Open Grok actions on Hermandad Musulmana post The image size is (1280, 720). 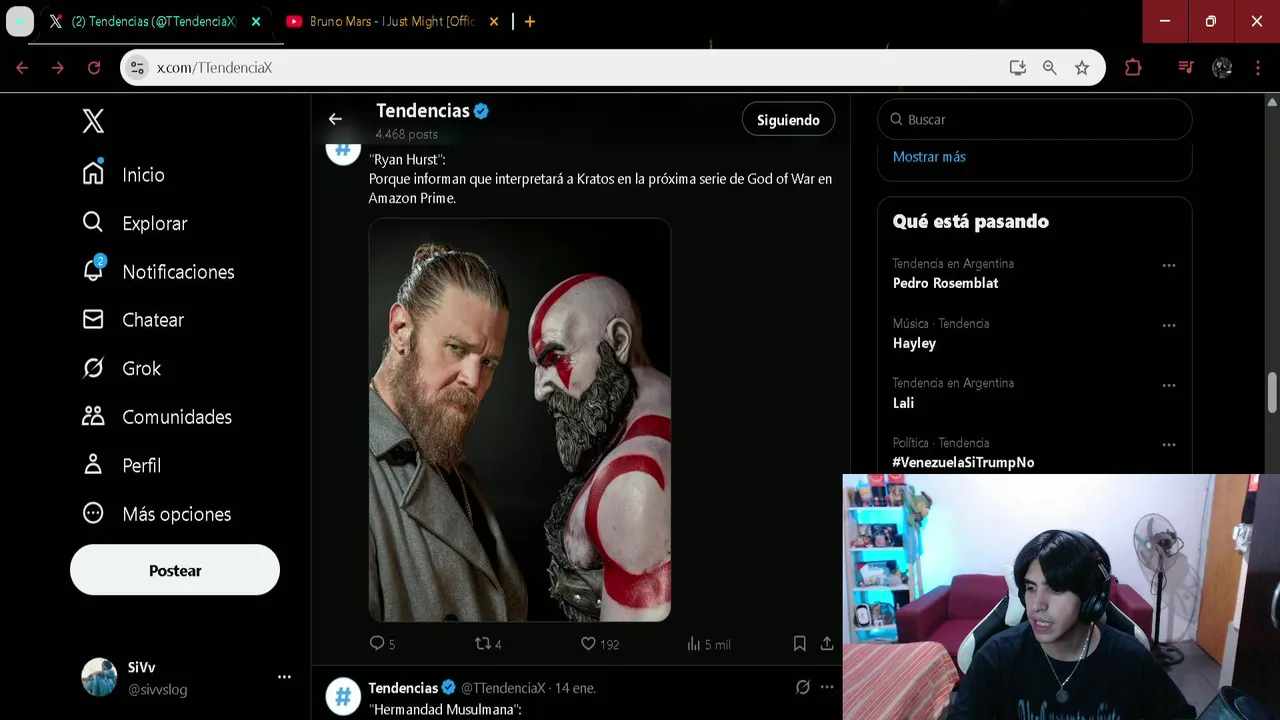(802, 687)
